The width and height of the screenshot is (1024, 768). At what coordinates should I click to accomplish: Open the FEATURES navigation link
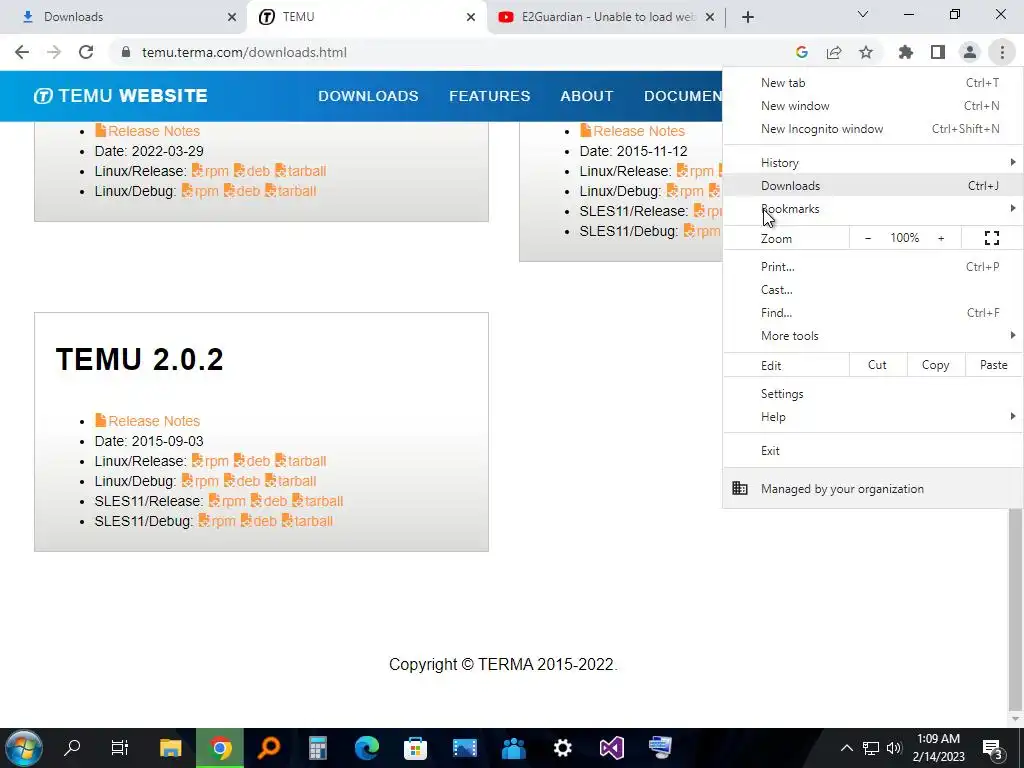point(490,96)
